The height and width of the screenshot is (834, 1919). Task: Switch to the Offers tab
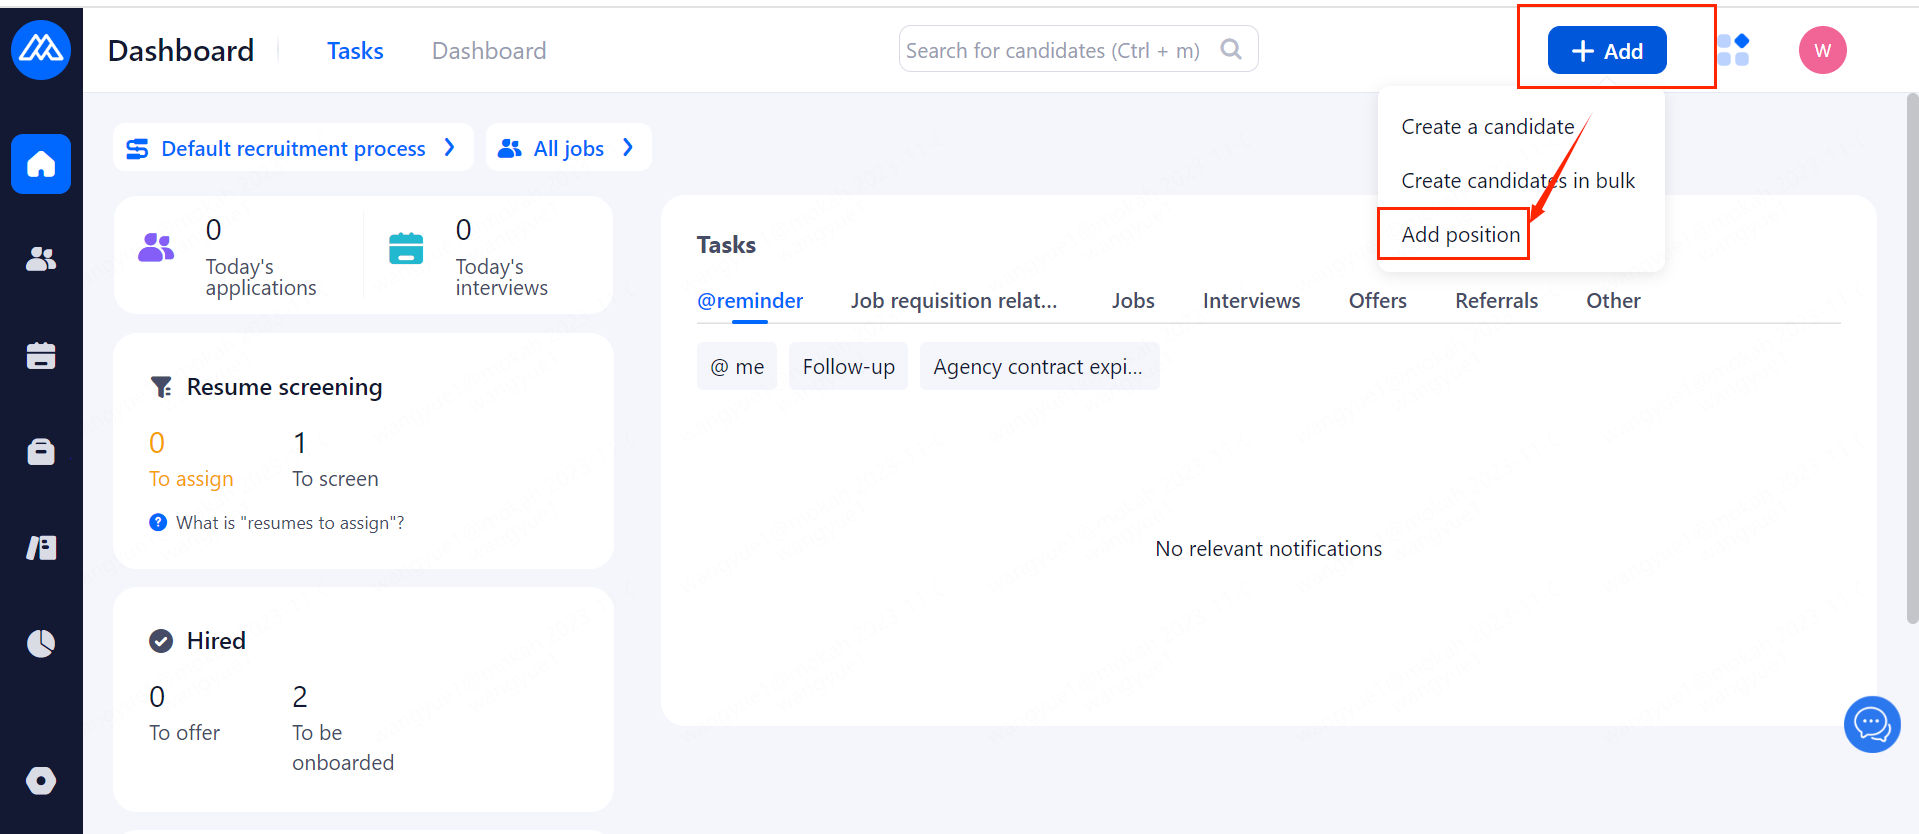(x=1377, y=301)
